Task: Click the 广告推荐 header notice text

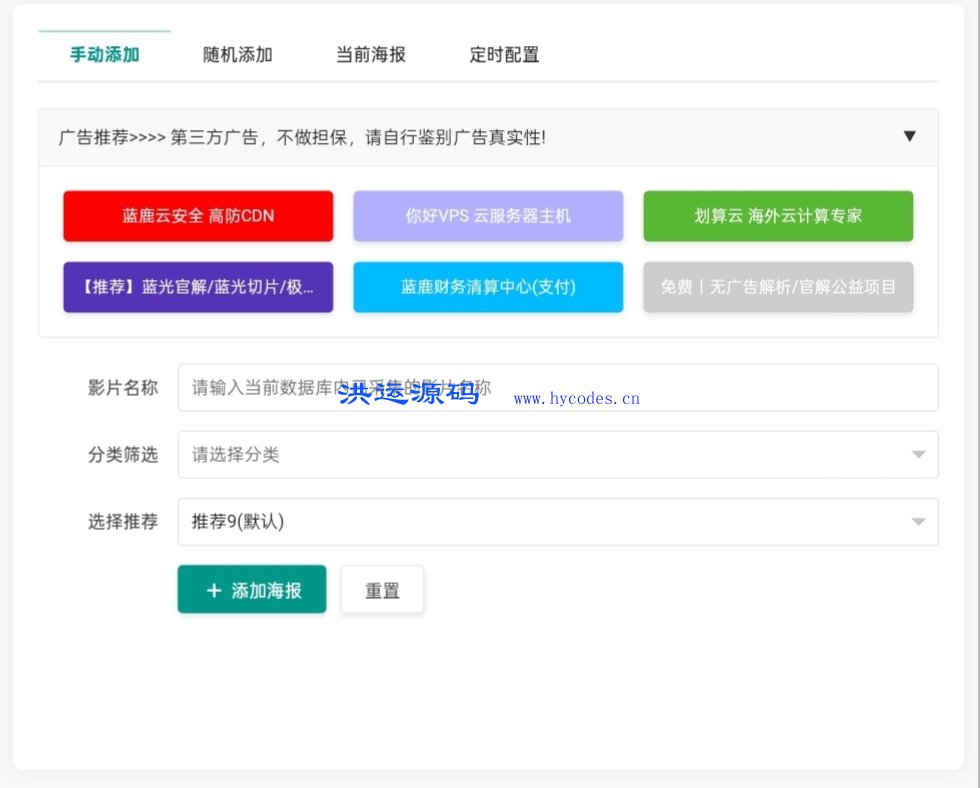Action: [x=302, y=137]
